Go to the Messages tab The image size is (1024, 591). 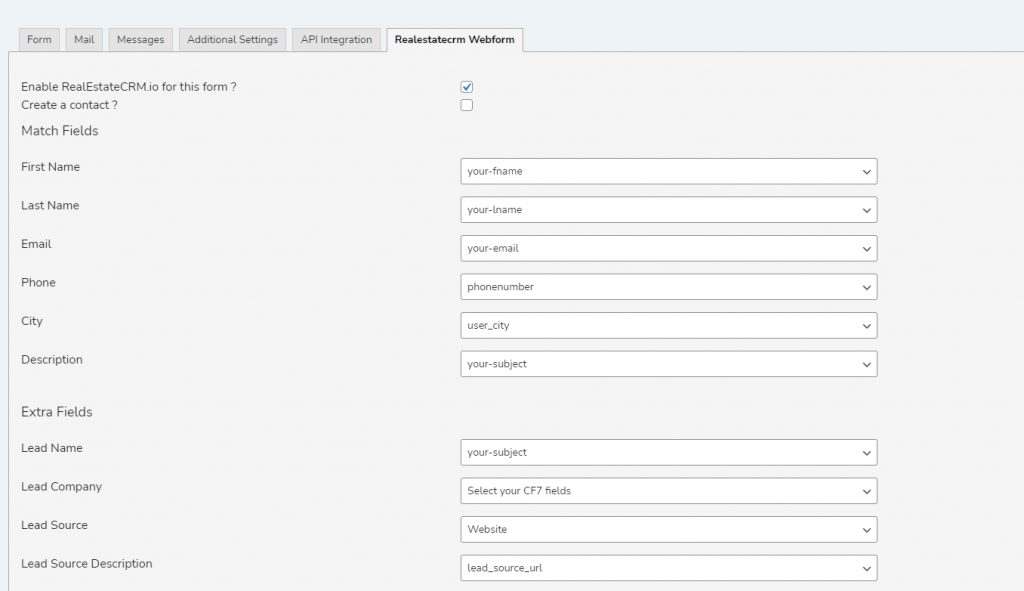pos(140,40)
